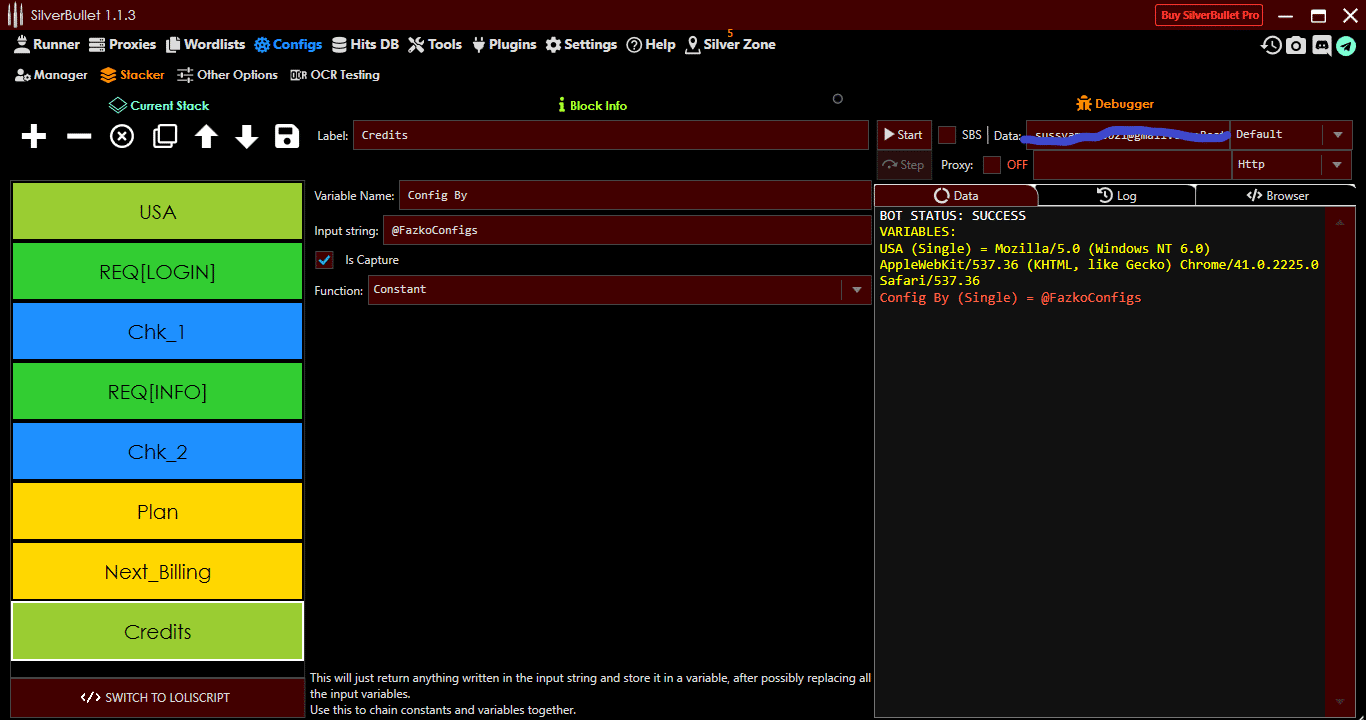
Task: Duplicate the selected block
Action: tap(163, 136)
